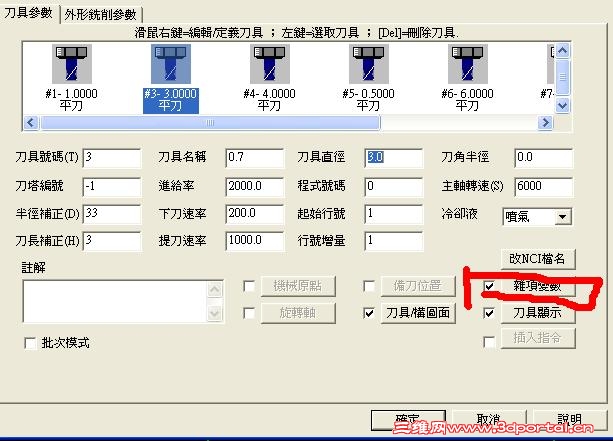
Task: Toggle 旋轉軸 checkbox
Action: point(249,313)
